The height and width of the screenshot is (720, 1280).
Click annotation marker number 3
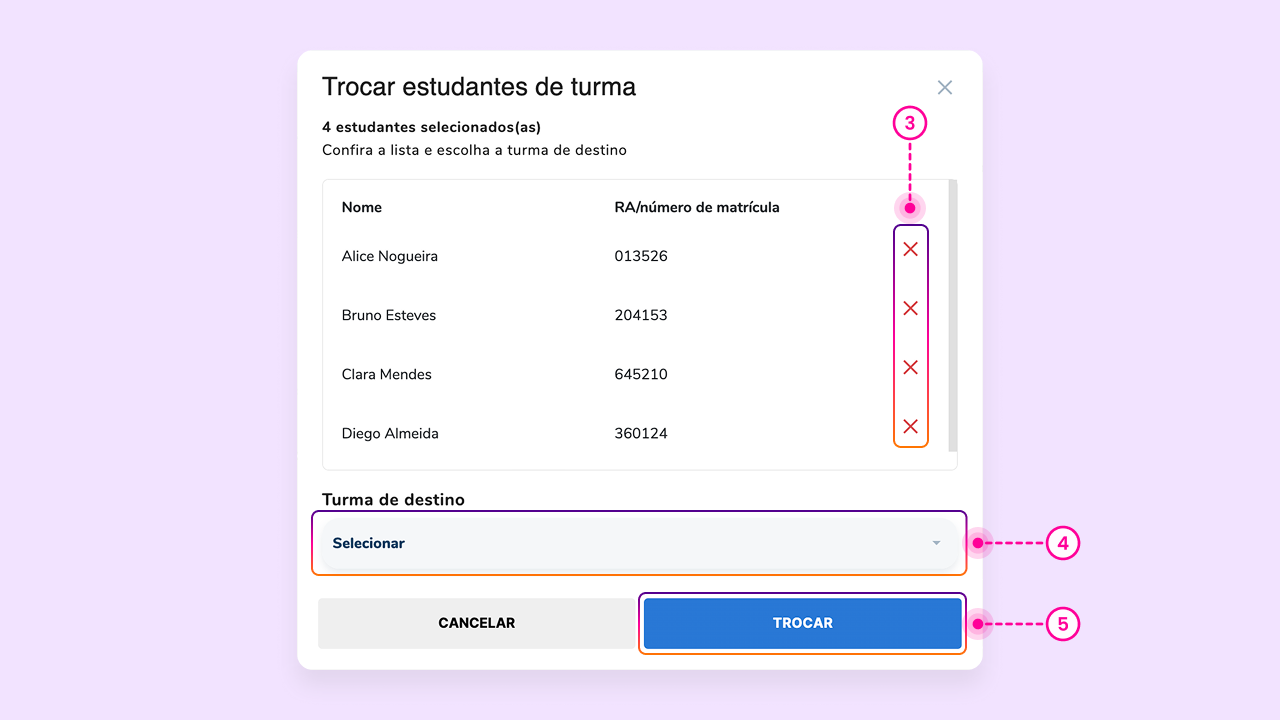pos(910,124)
